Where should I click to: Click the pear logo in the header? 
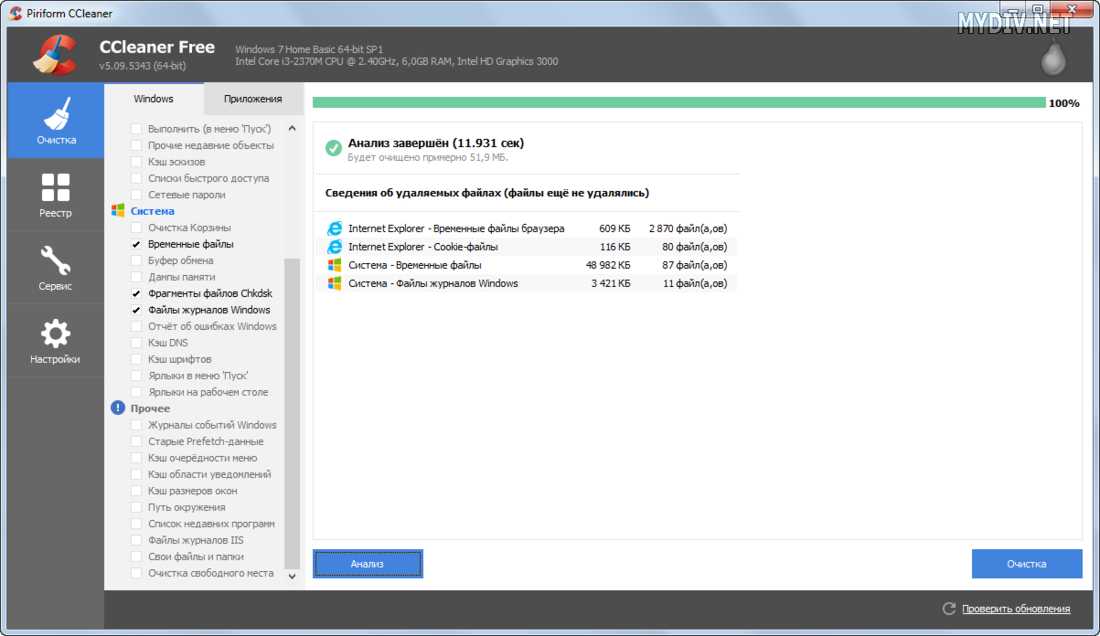[1054, 60]
